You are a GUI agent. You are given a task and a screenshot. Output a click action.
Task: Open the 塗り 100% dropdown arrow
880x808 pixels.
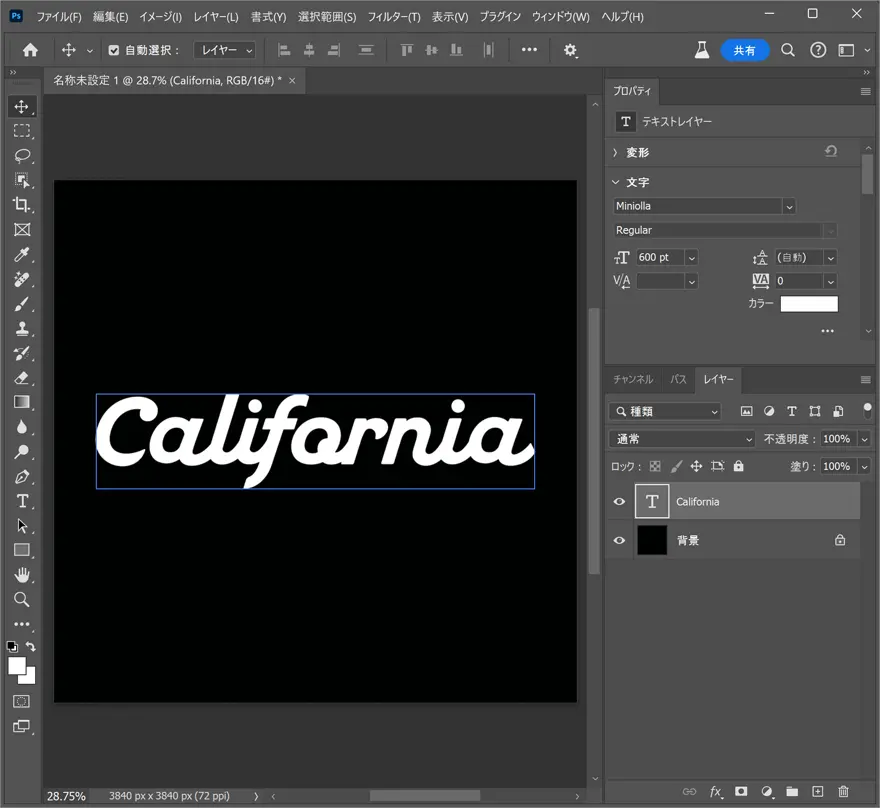pos(864,466)
